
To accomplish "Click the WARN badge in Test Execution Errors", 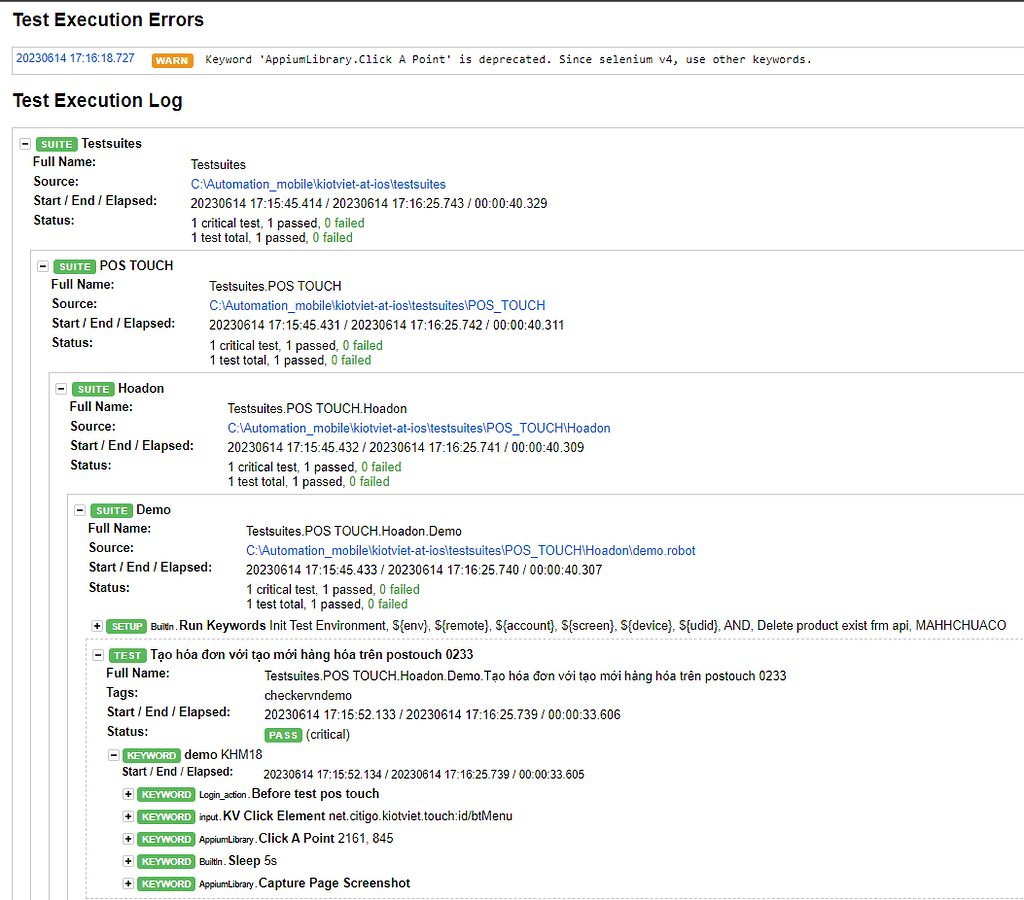I will [x=171, y=59].
